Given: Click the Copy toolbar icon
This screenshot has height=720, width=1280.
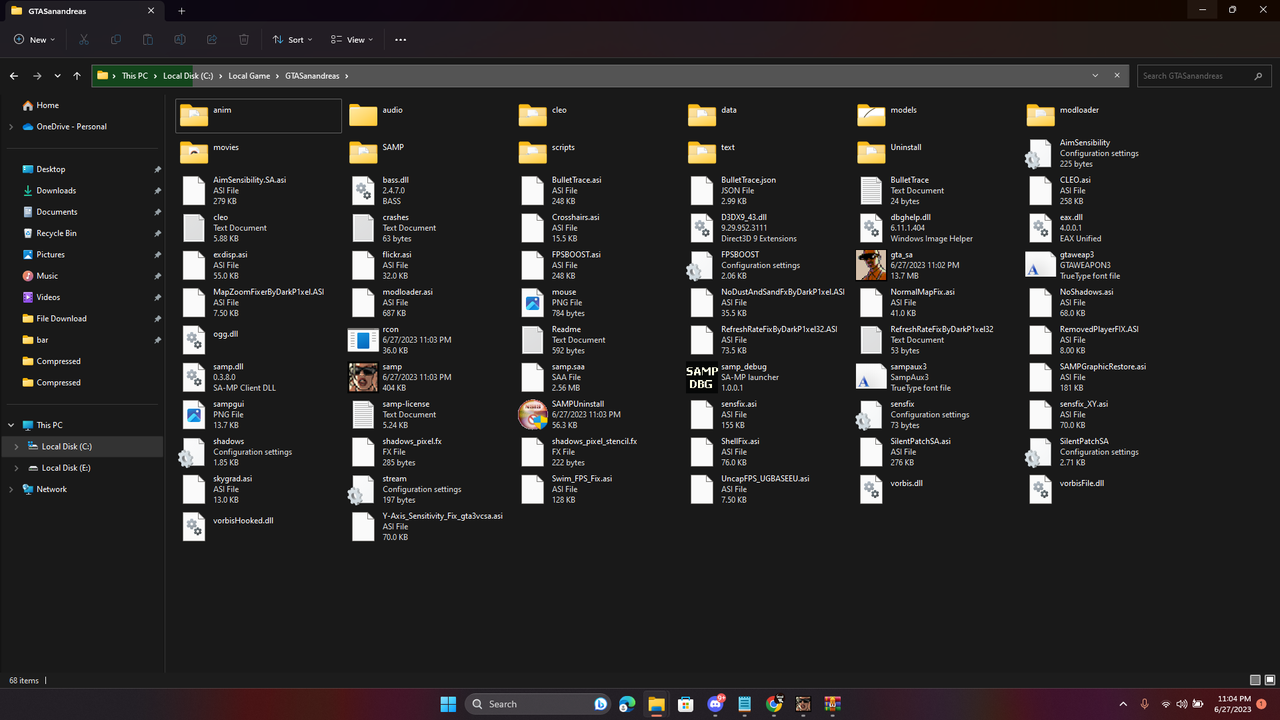Looking at the screenshot, I should pos(116,40).
